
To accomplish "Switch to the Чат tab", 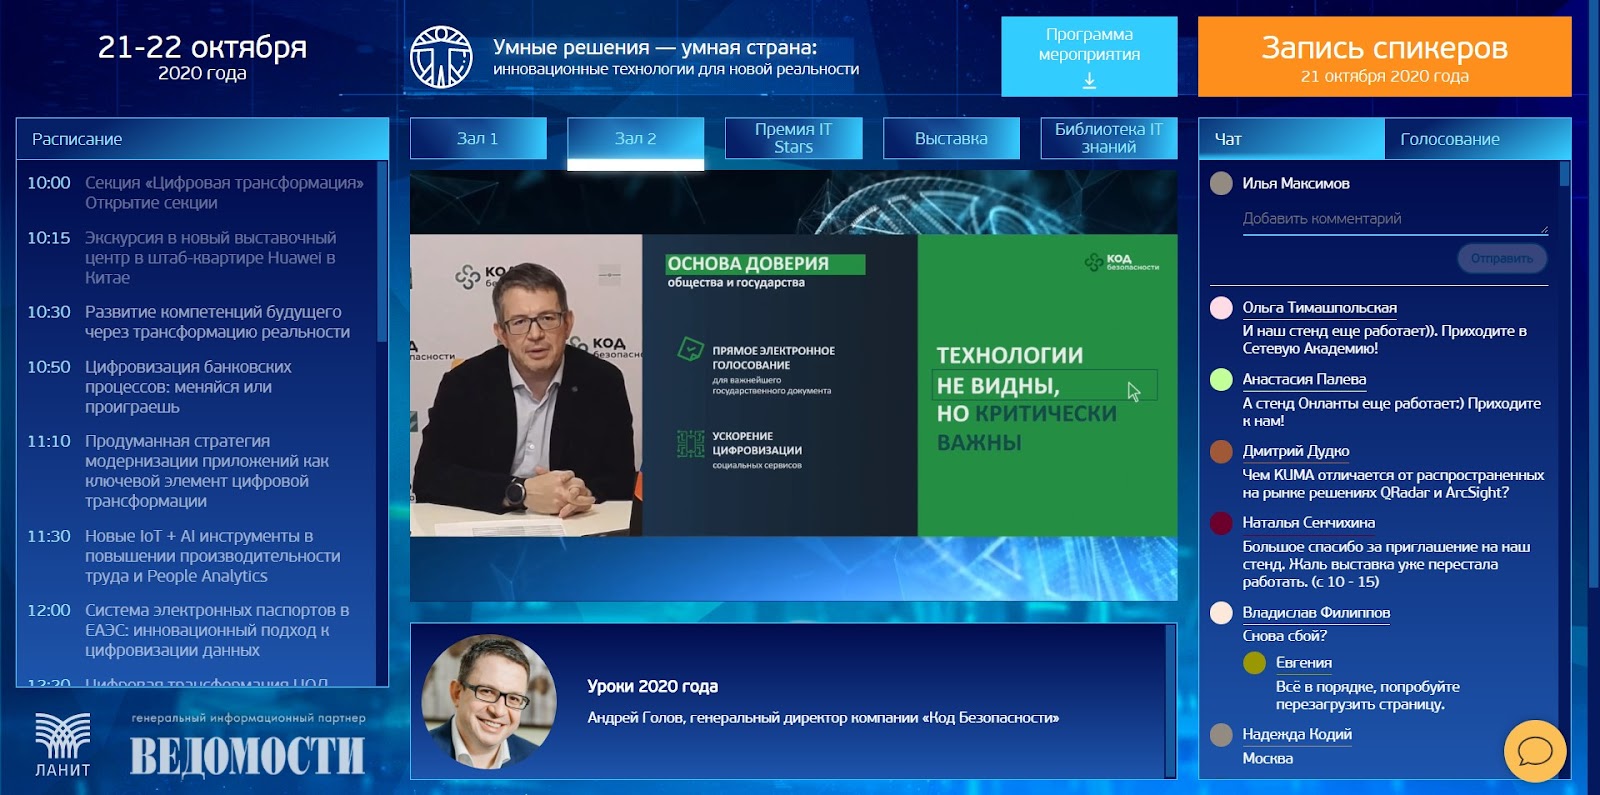I will [x=1291, y=139].
